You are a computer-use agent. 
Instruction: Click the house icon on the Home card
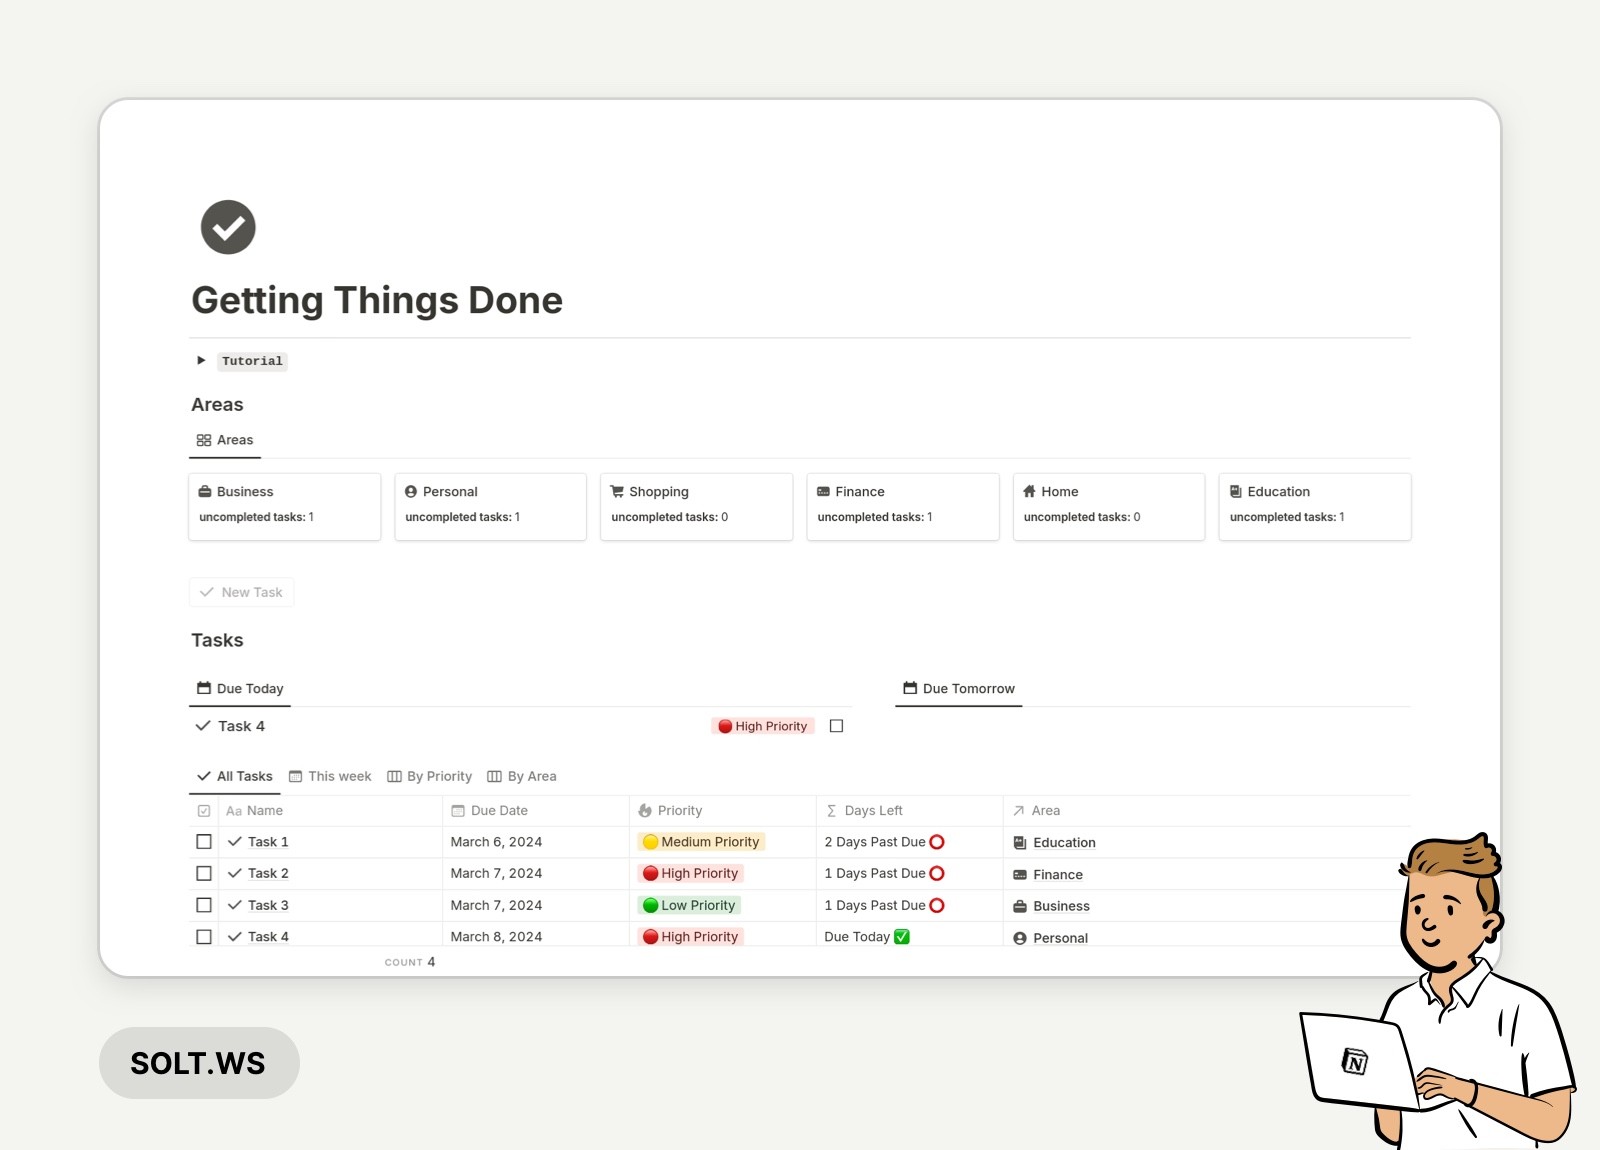coord(1030,491)
